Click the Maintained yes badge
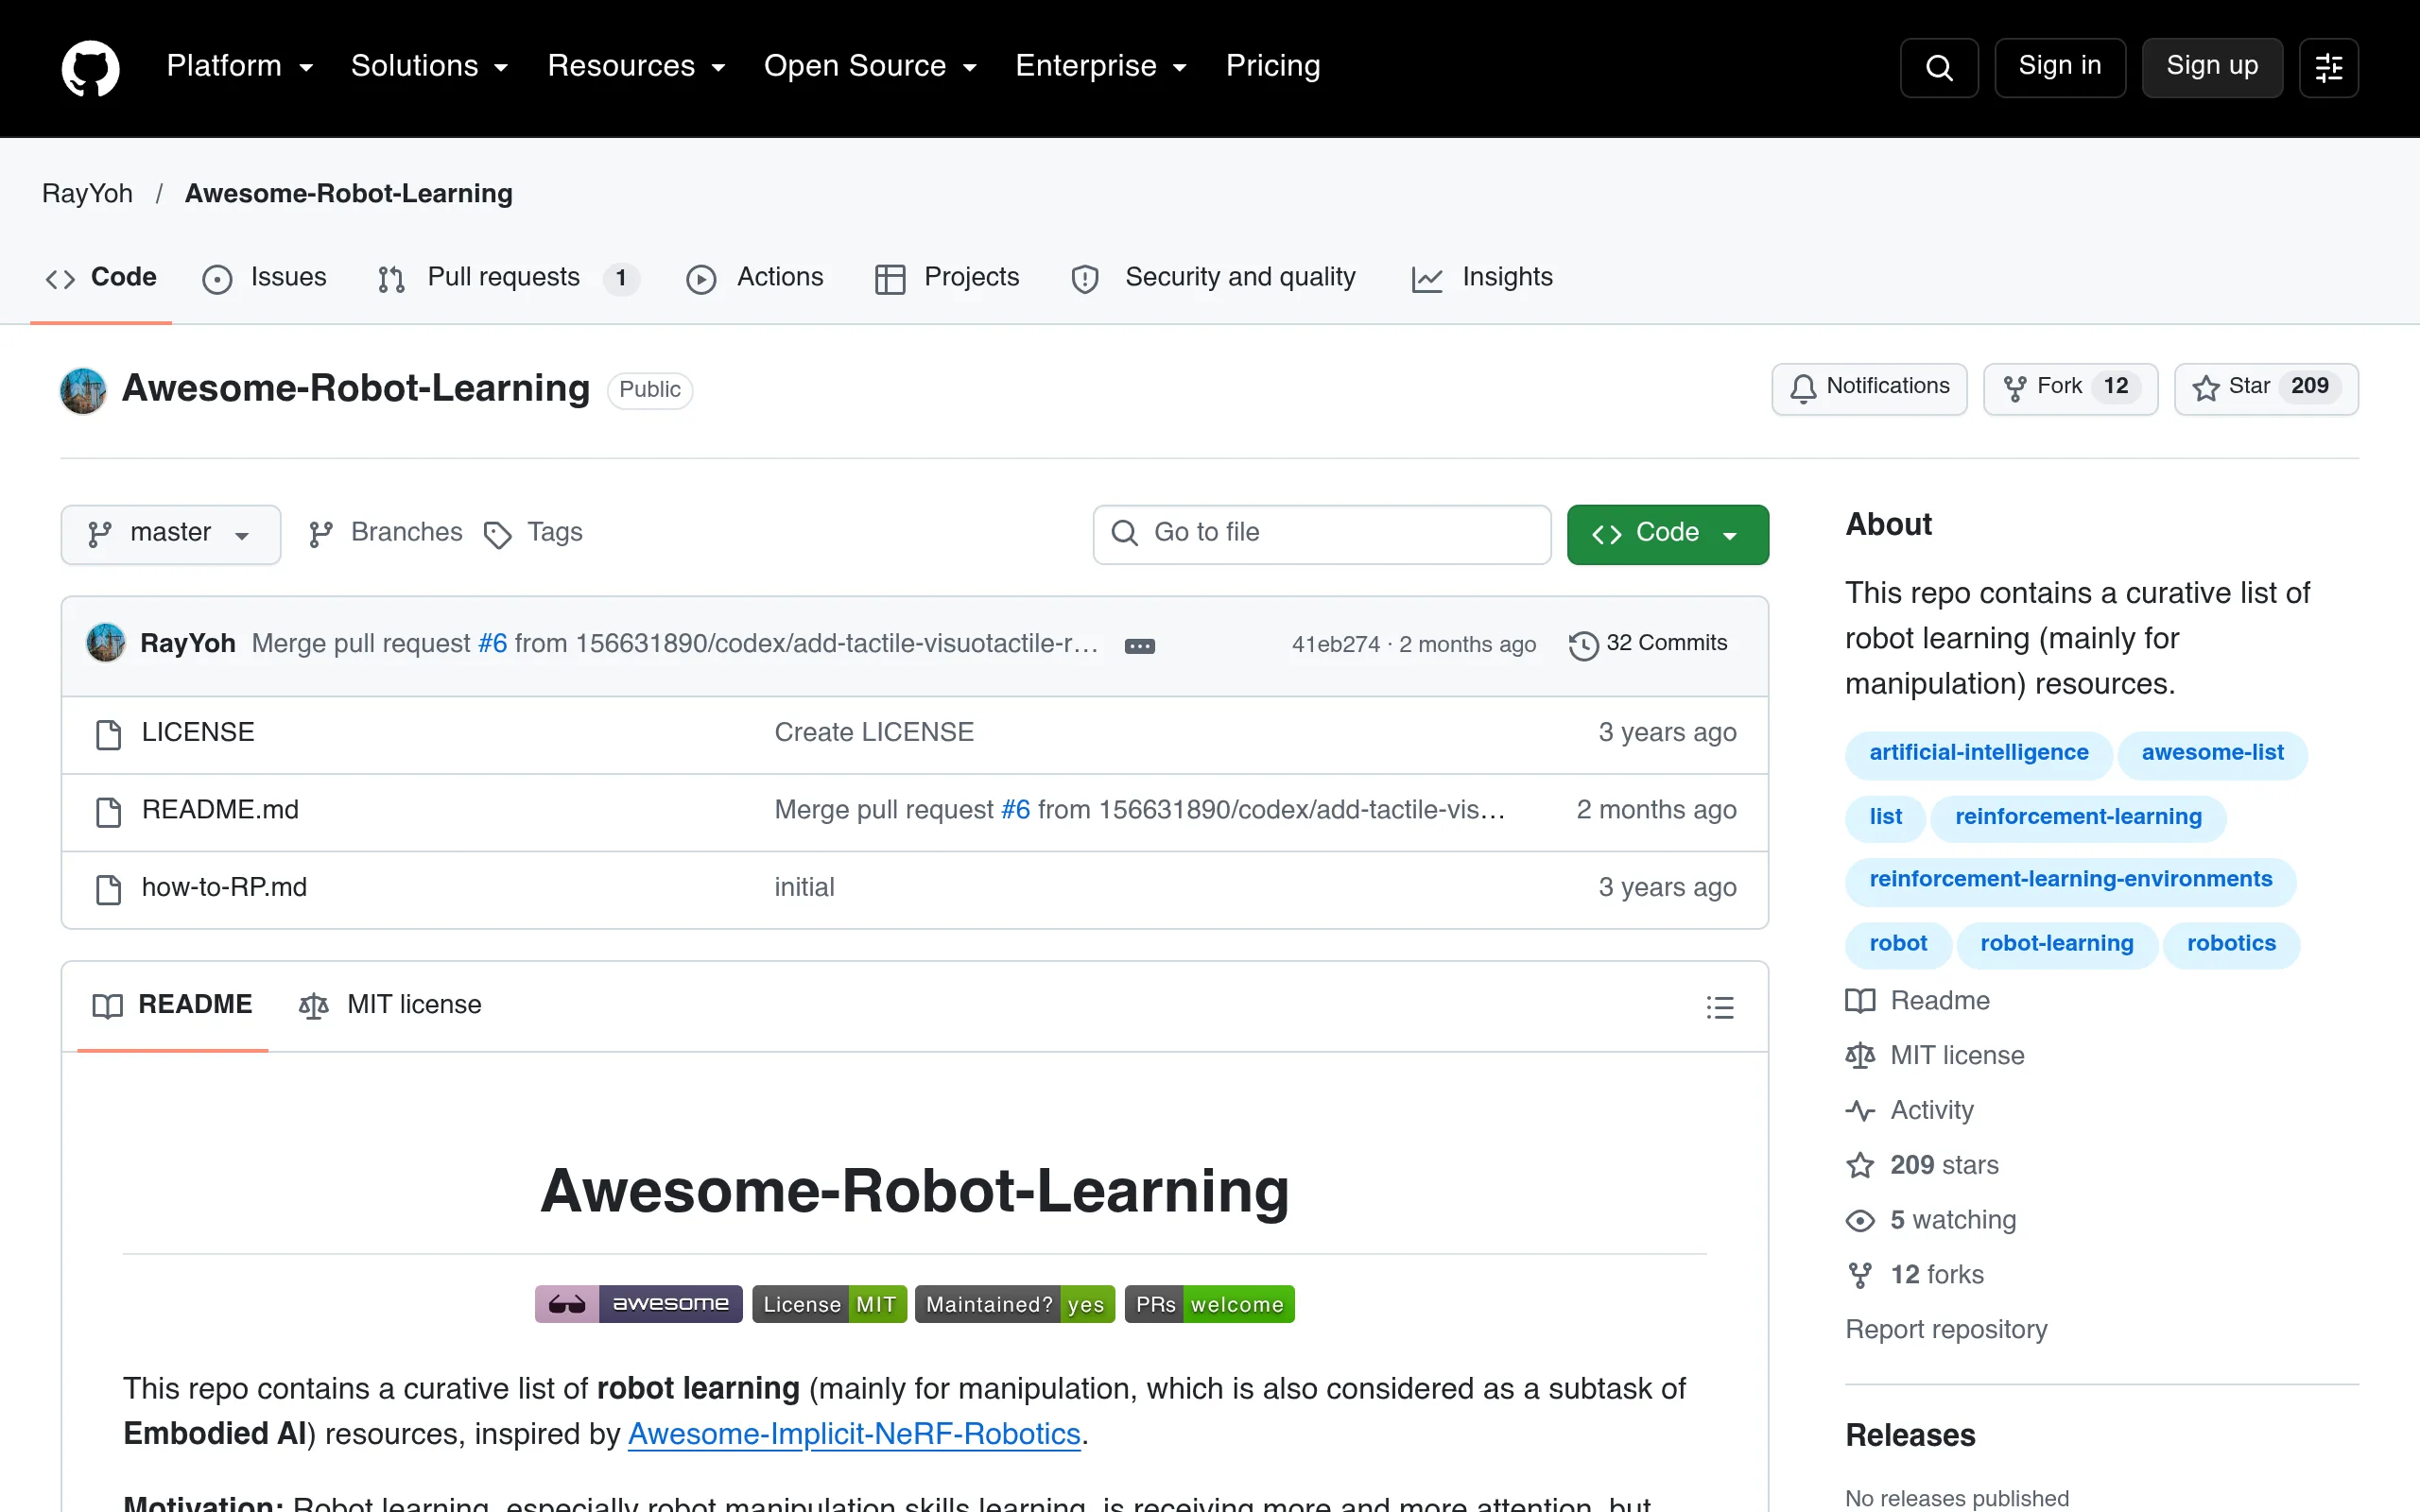 [x=1014, y=1304]
